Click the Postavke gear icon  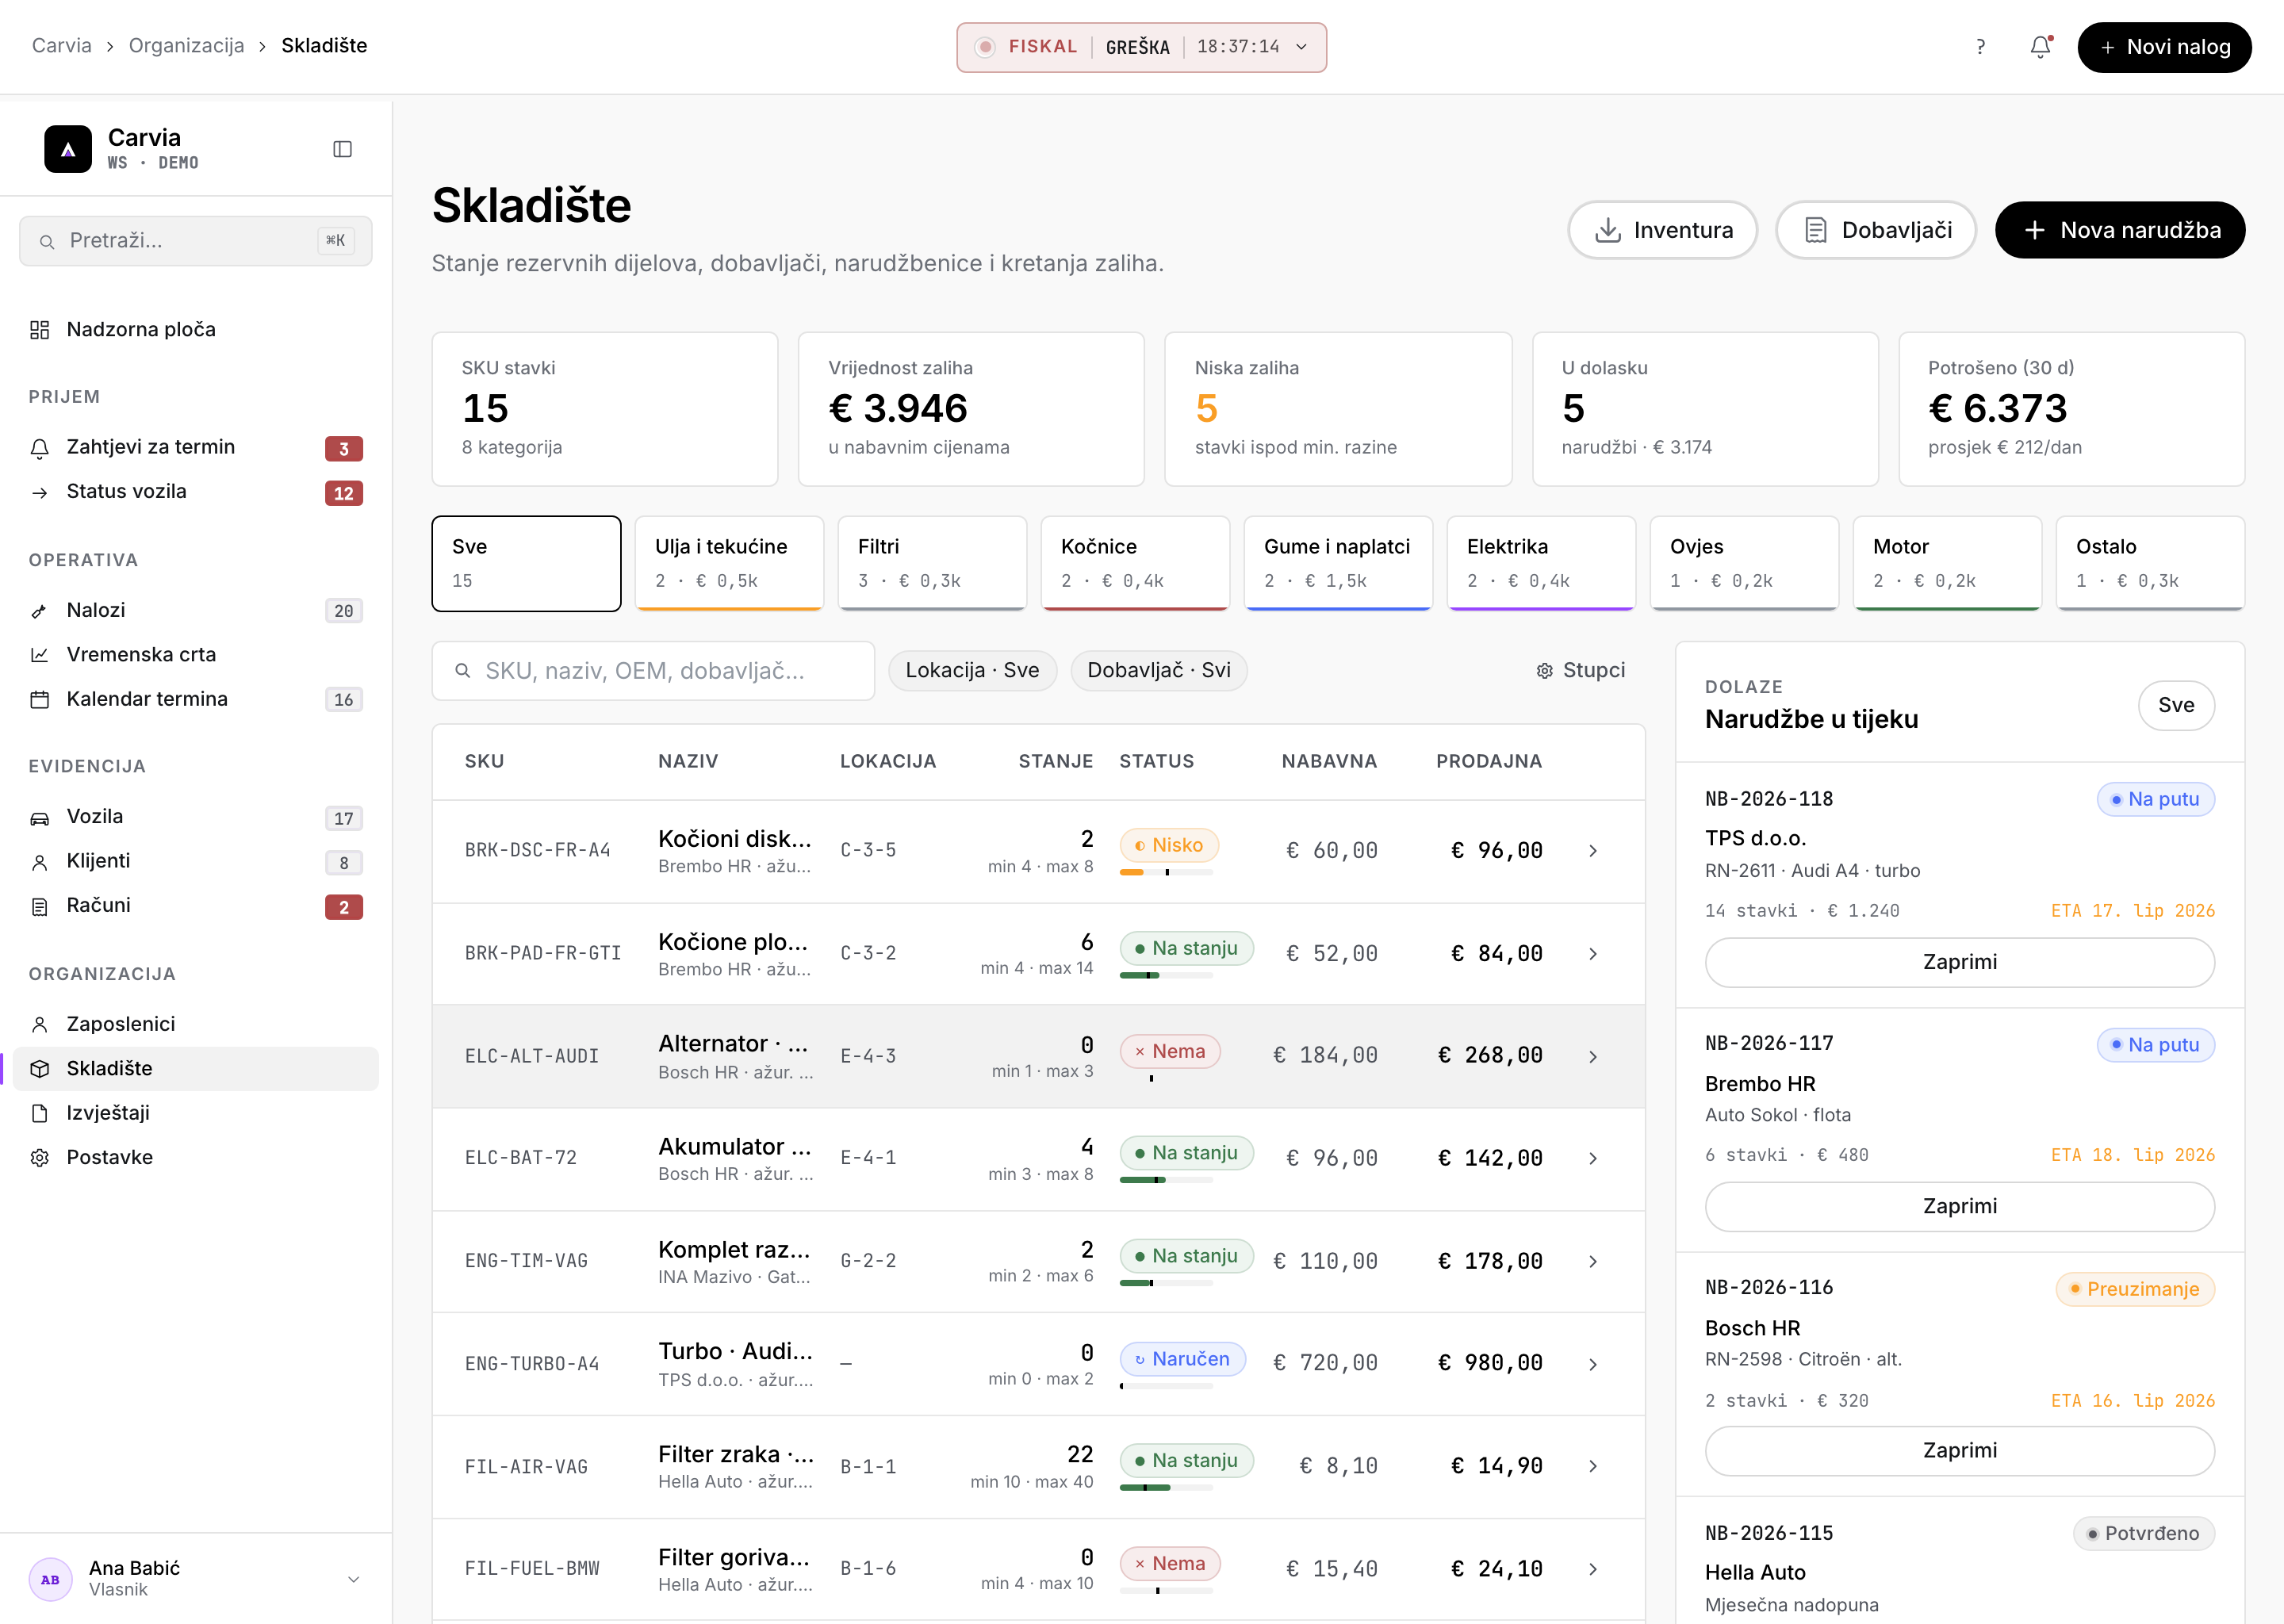(x=40, y=1157)
